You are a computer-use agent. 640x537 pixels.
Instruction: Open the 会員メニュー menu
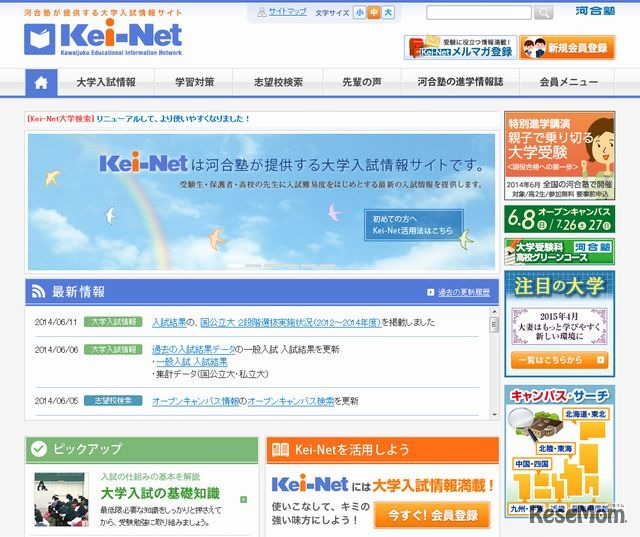tap(569, 83)
